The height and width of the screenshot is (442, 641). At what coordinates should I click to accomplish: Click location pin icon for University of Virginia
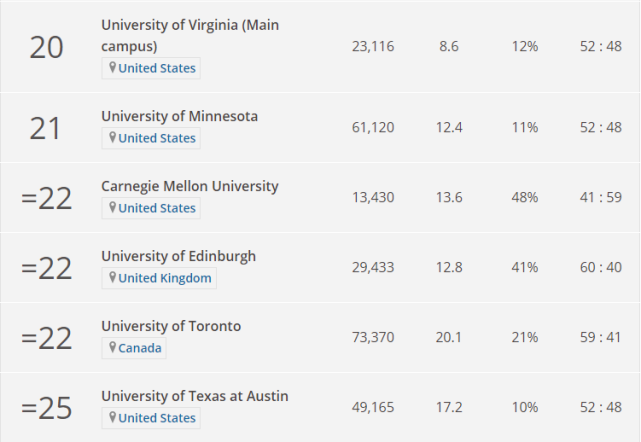tap(113, 68)
